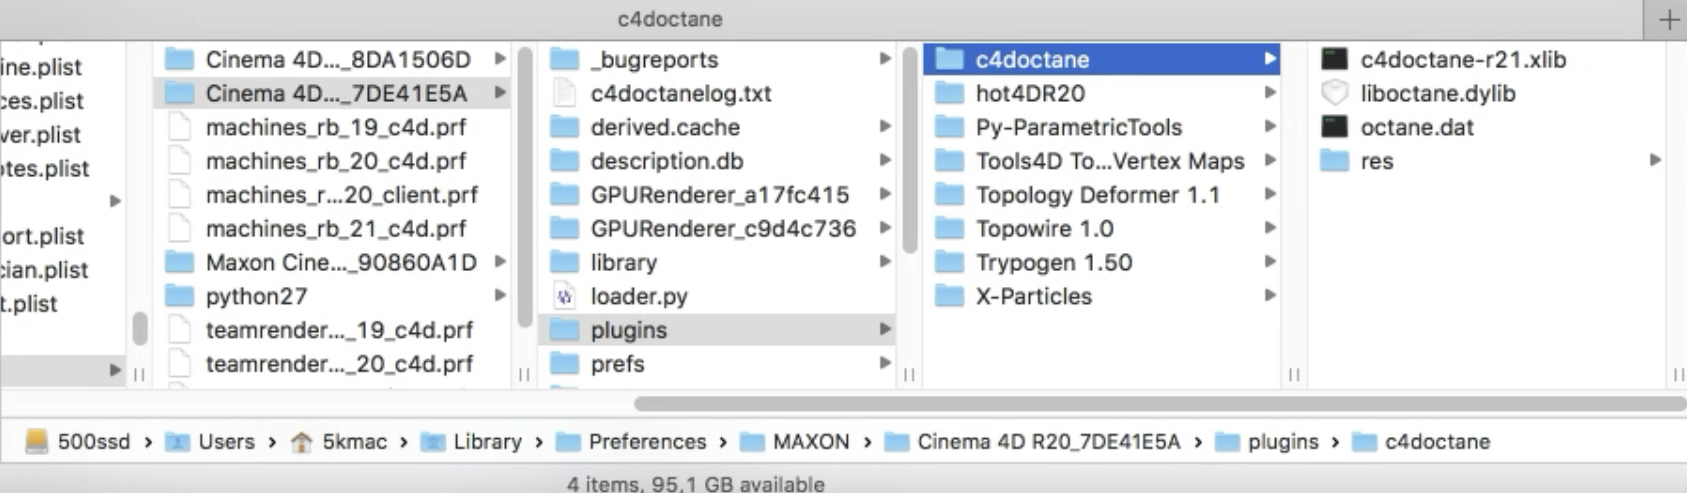
Task: Click the 500ssd drive in path bar
Action: point(78,442)
